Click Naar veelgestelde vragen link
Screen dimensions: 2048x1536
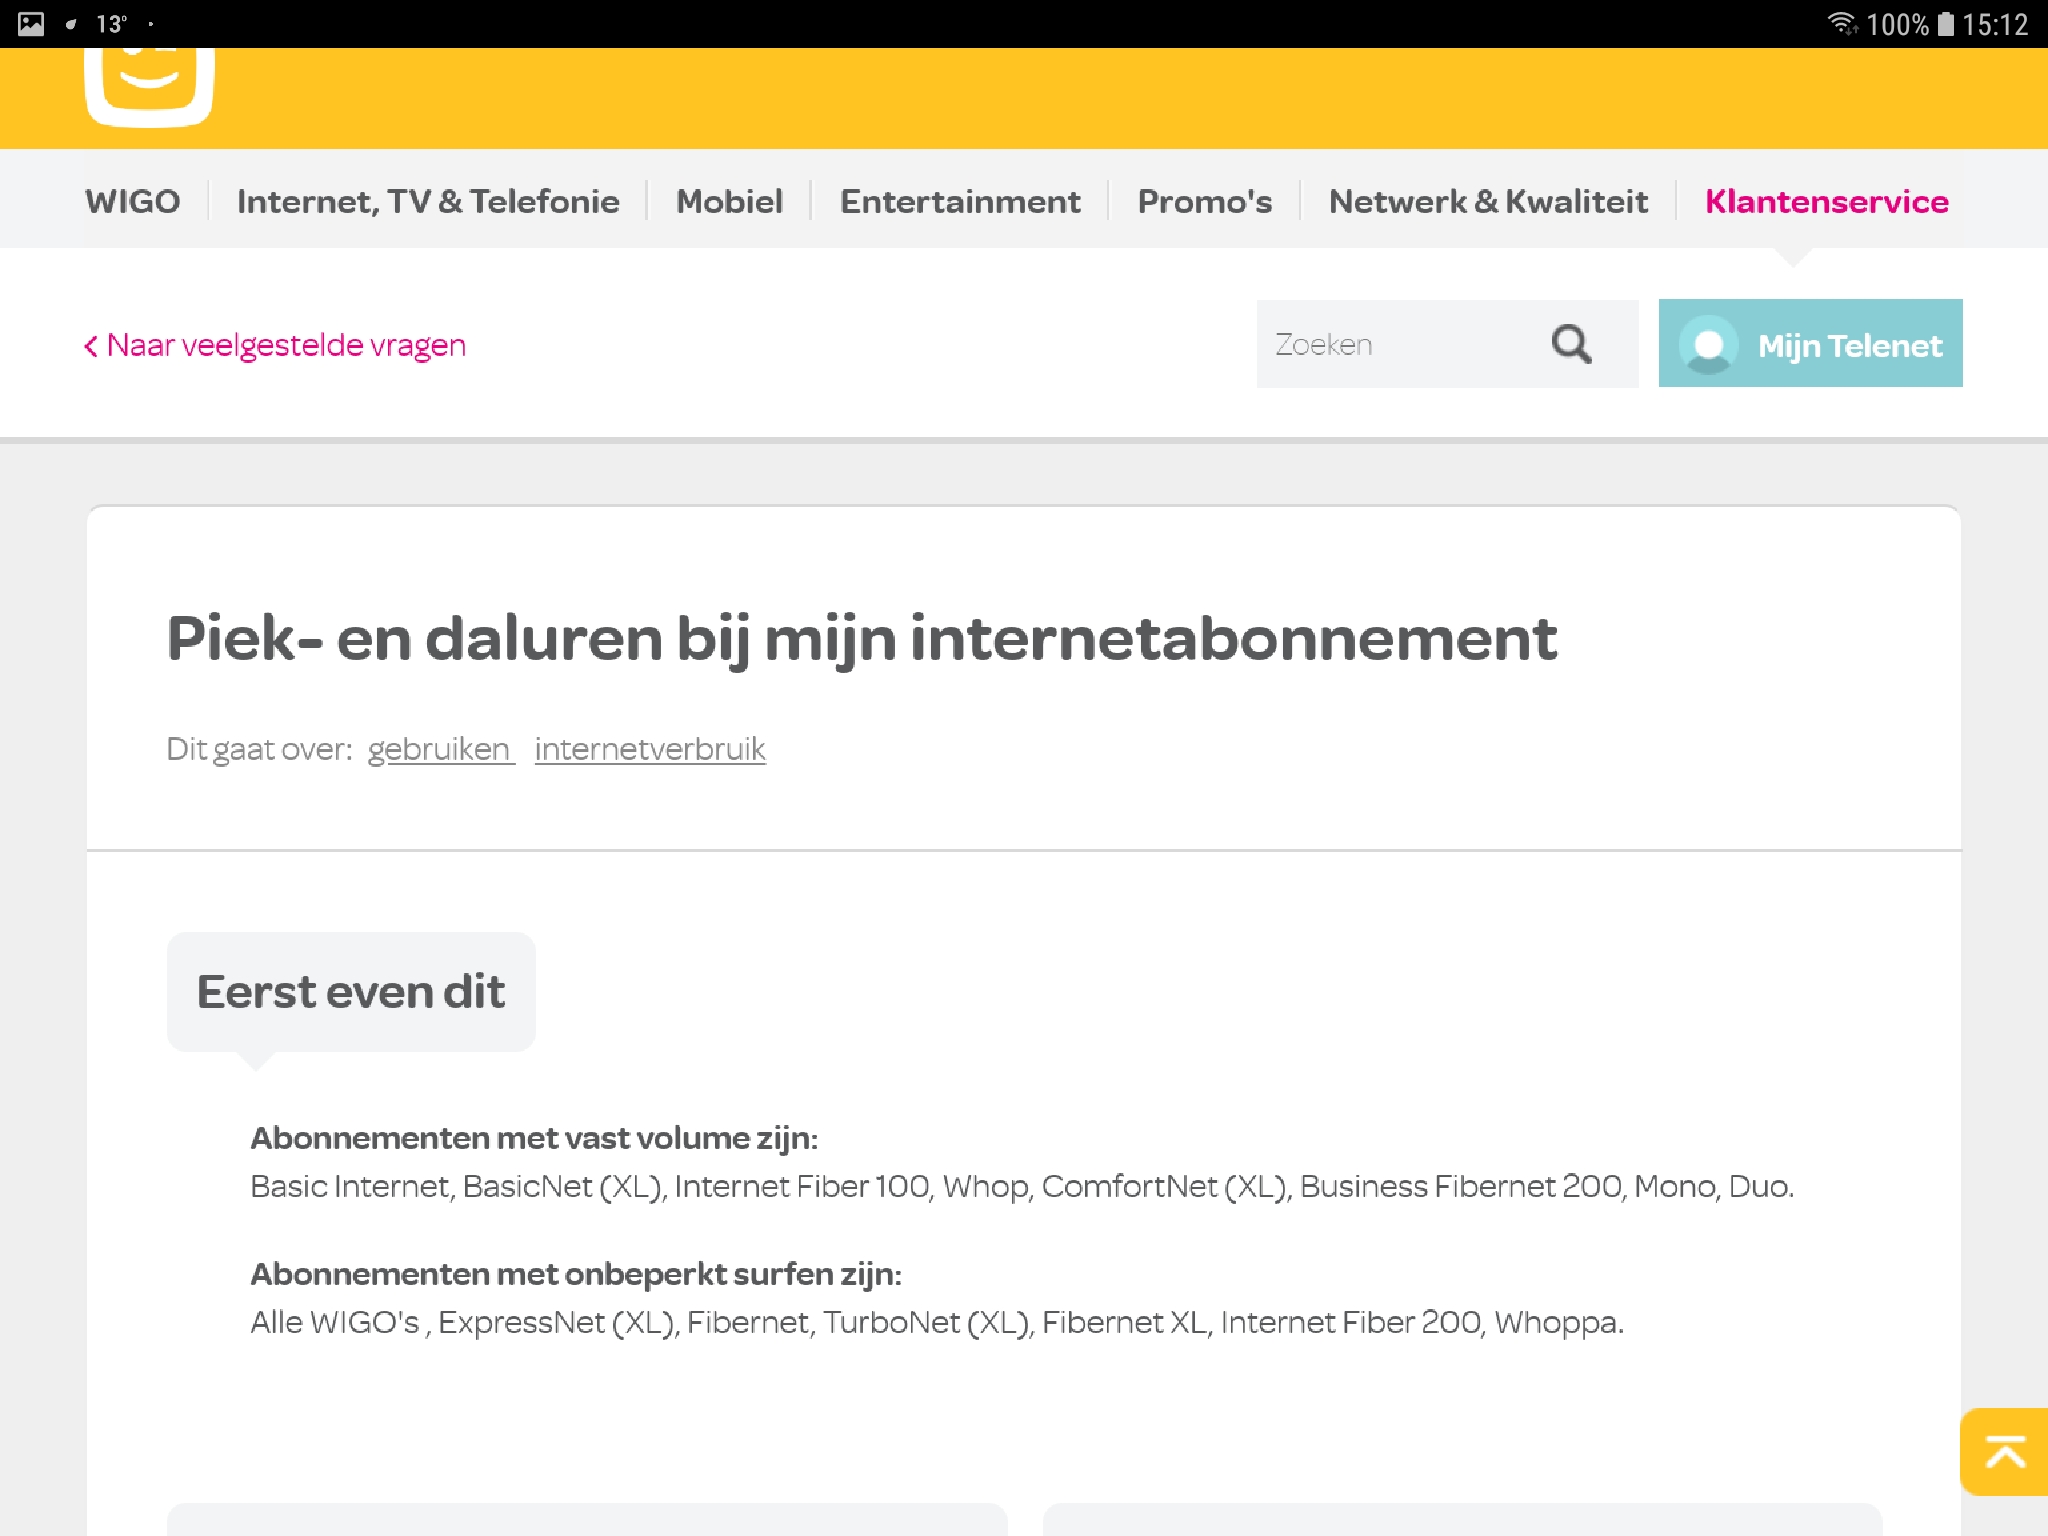285,345
